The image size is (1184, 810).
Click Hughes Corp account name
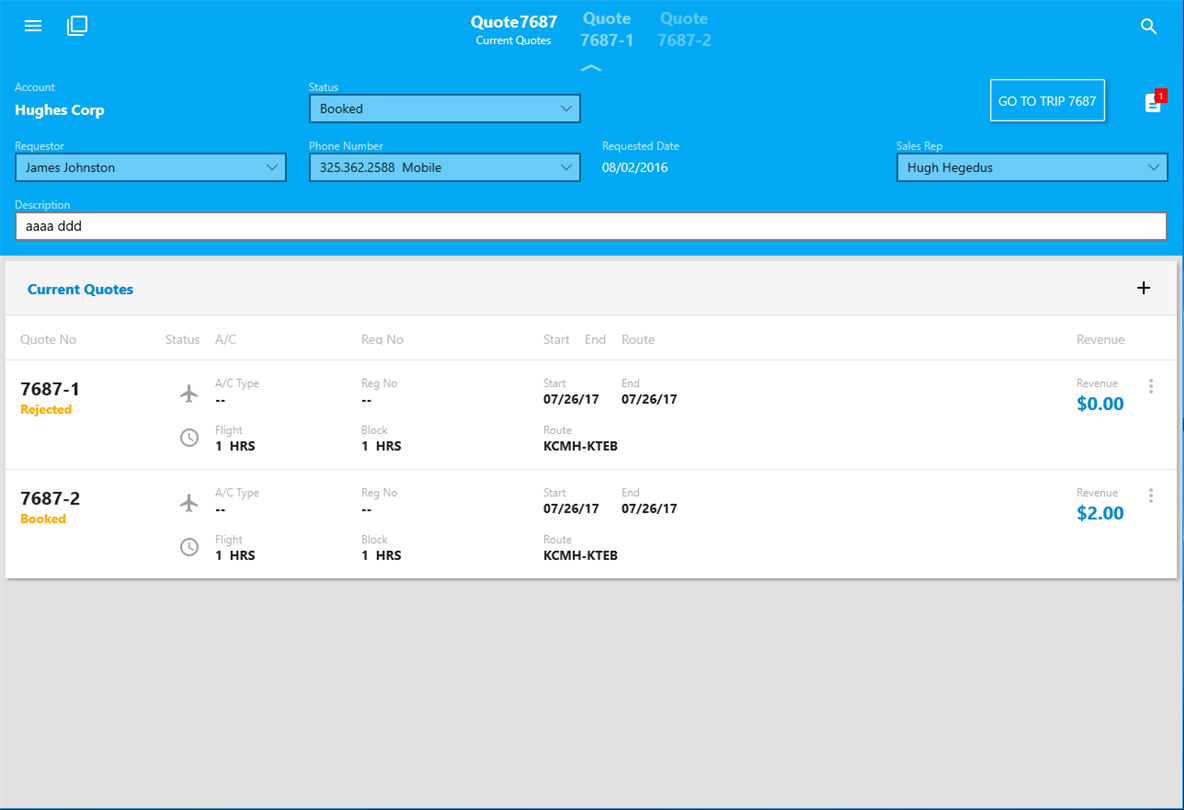click(60, 110)
